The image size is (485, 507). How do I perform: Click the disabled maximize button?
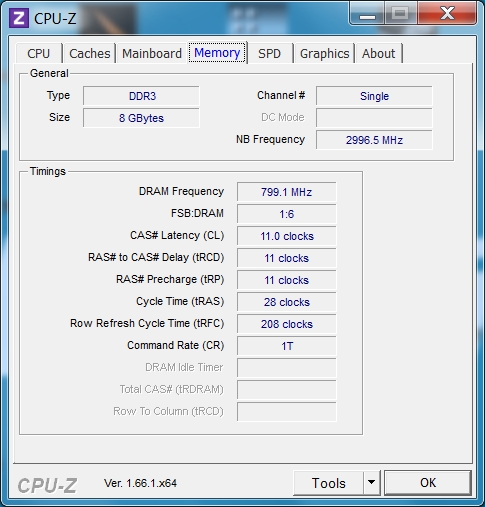(x=400, y=14)
